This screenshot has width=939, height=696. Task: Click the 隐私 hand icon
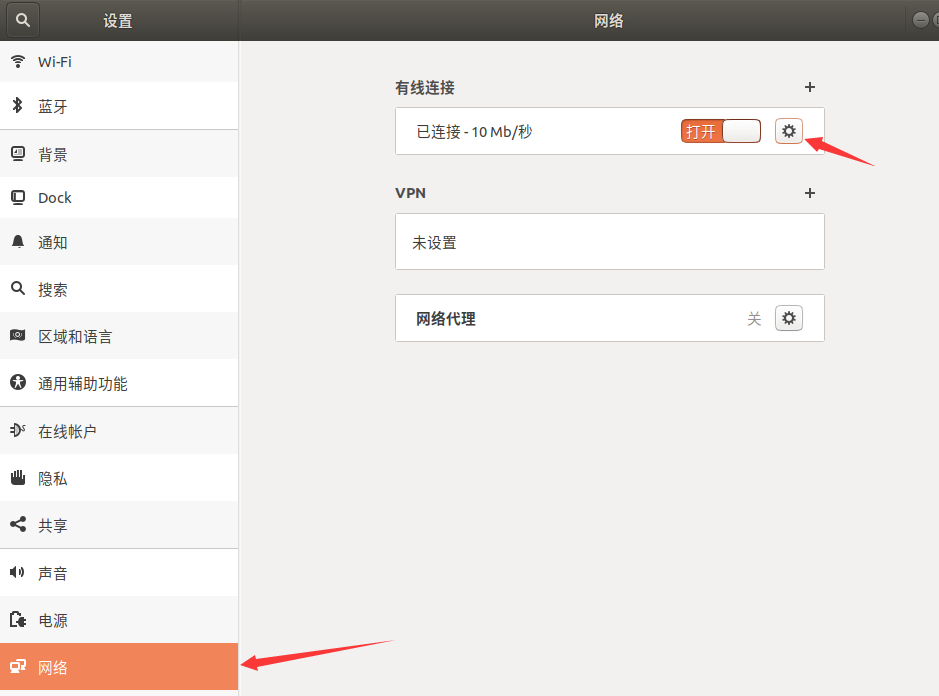(x=18, y=477)
